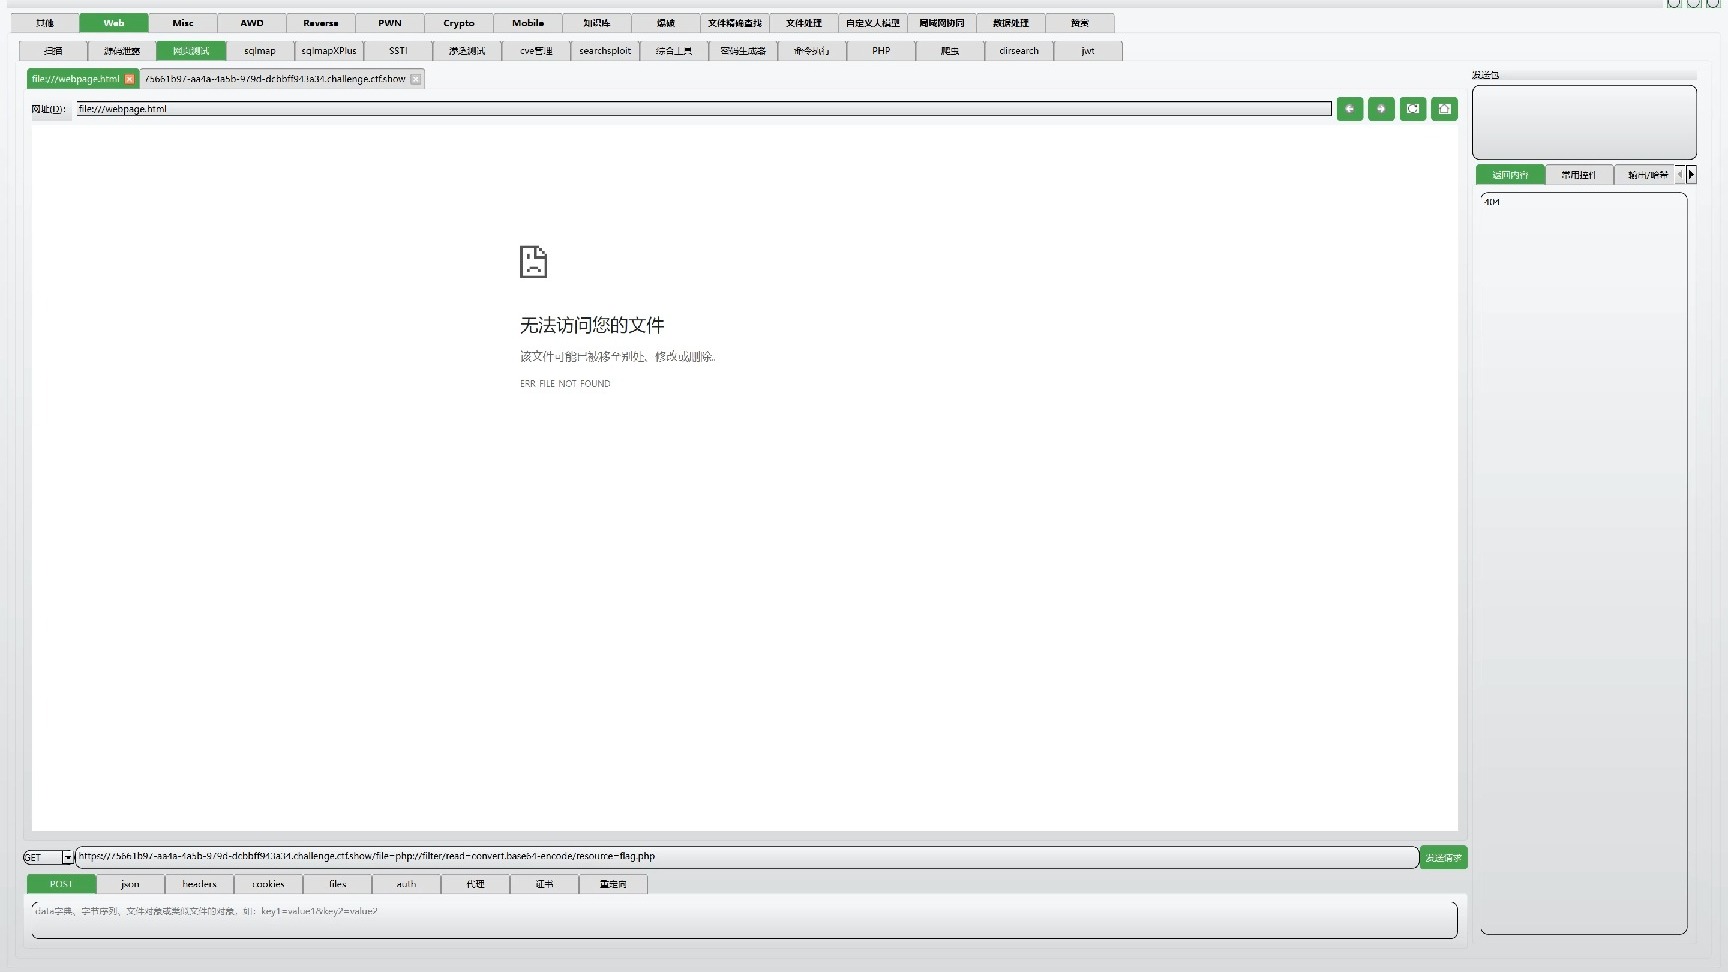Select the headers request tab
This screenshot has height=972, width=1728.
pyautogui.click(x=199, y=884)
